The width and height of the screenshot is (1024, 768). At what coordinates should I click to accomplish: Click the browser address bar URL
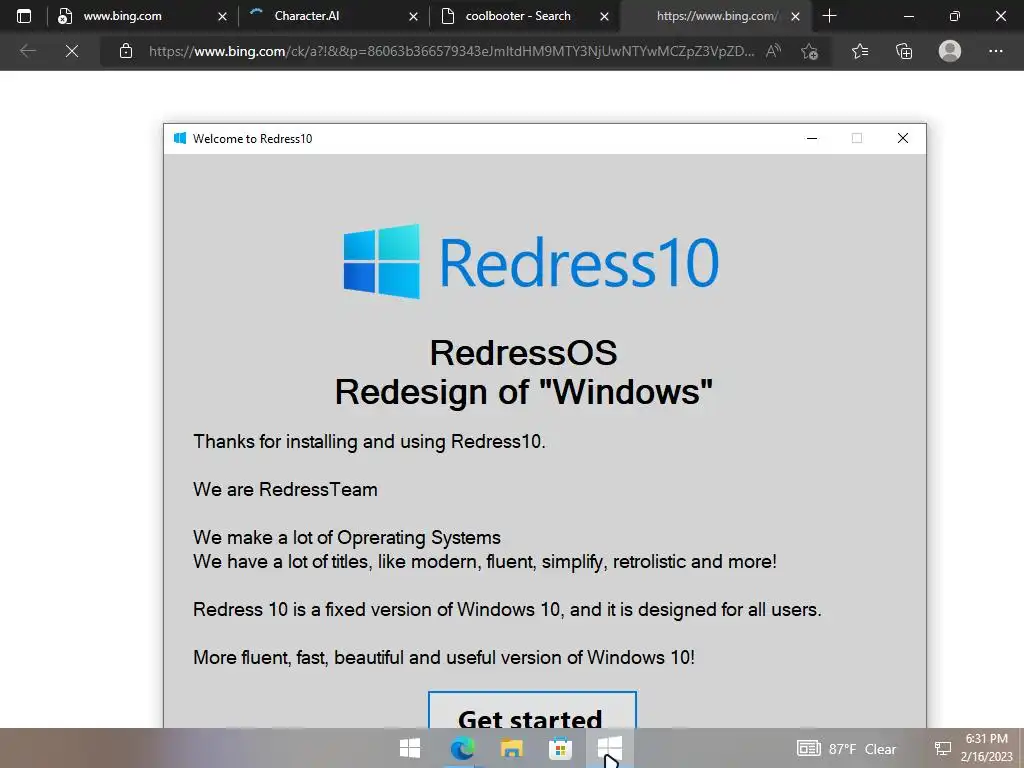coord(451,51)
